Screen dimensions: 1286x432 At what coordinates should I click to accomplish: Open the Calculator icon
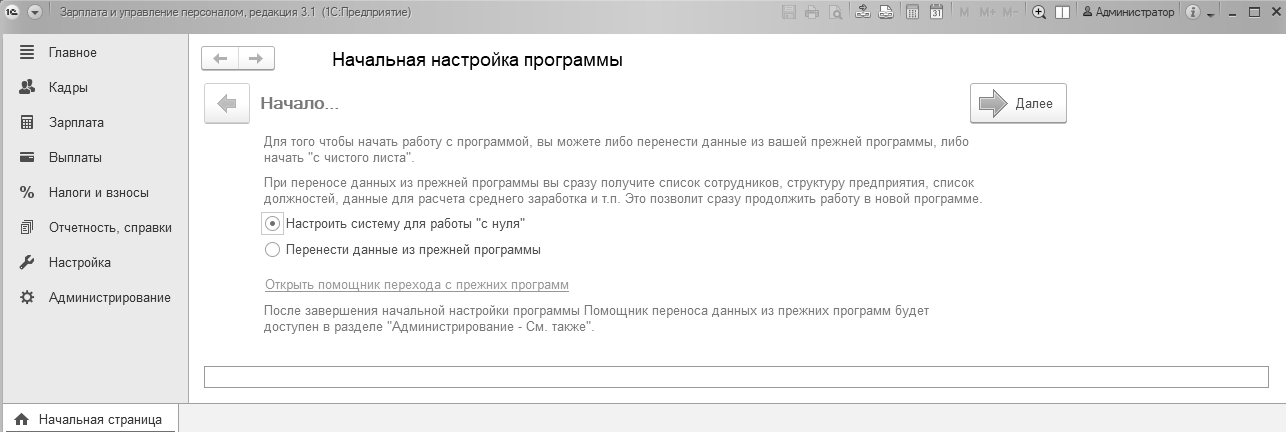[x=913, y=13]
